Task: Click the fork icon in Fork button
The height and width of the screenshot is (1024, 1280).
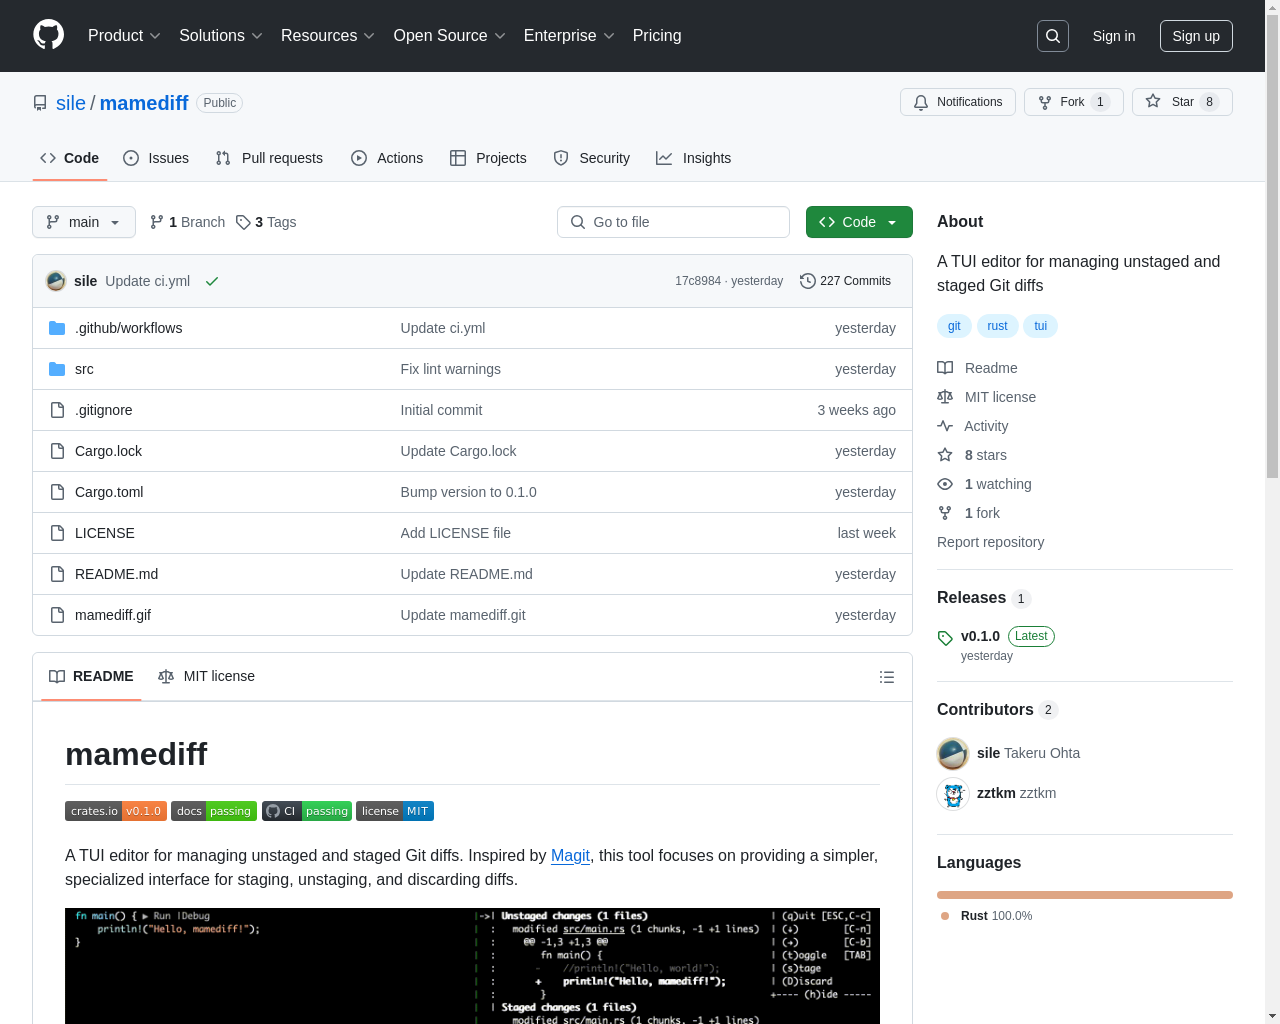Action: pos(1045,102)
